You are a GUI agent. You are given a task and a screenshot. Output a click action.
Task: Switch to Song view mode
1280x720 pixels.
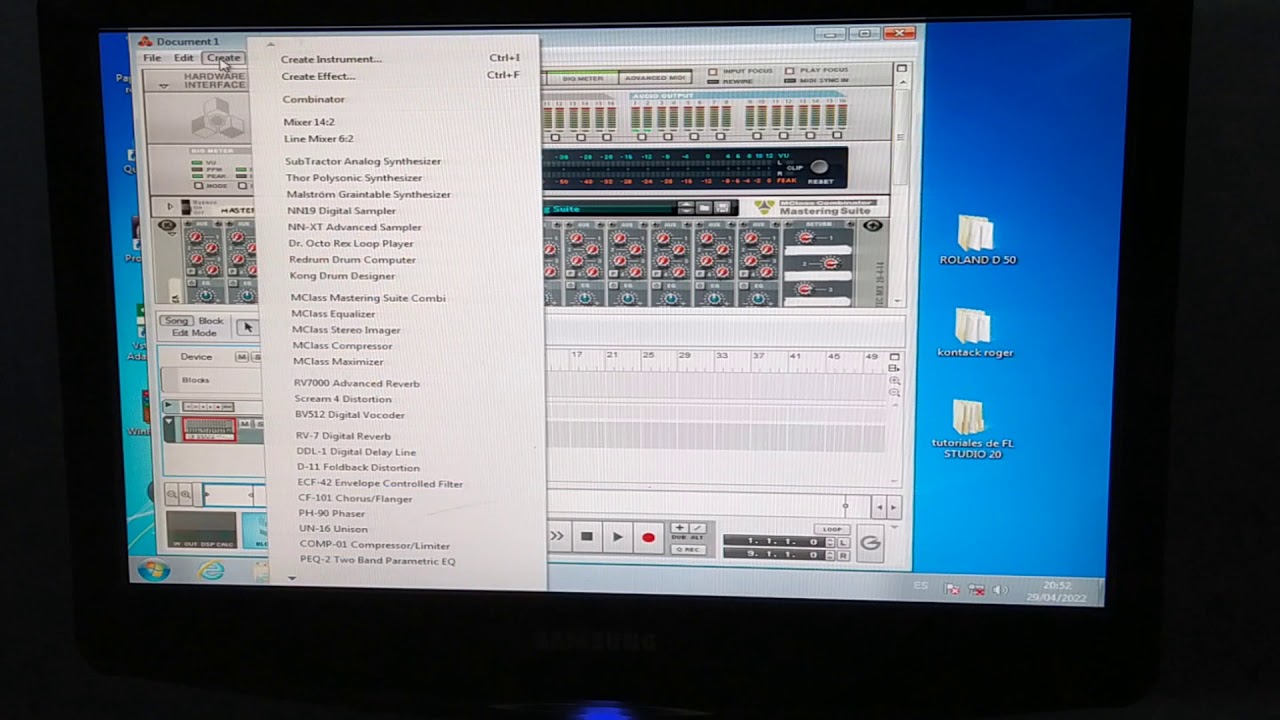176,321
